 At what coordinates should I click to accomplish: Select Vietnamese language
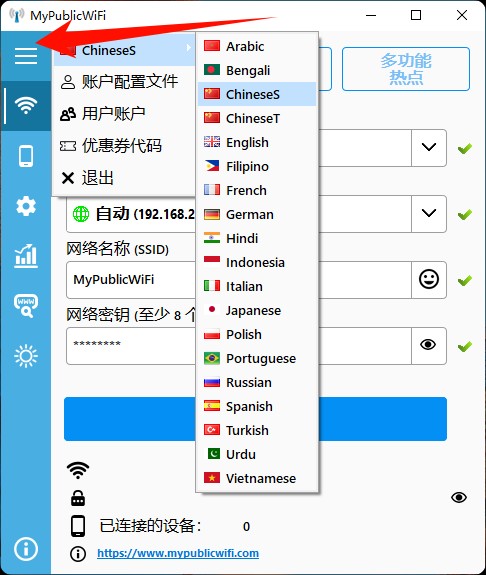click(x=257, y=478)
